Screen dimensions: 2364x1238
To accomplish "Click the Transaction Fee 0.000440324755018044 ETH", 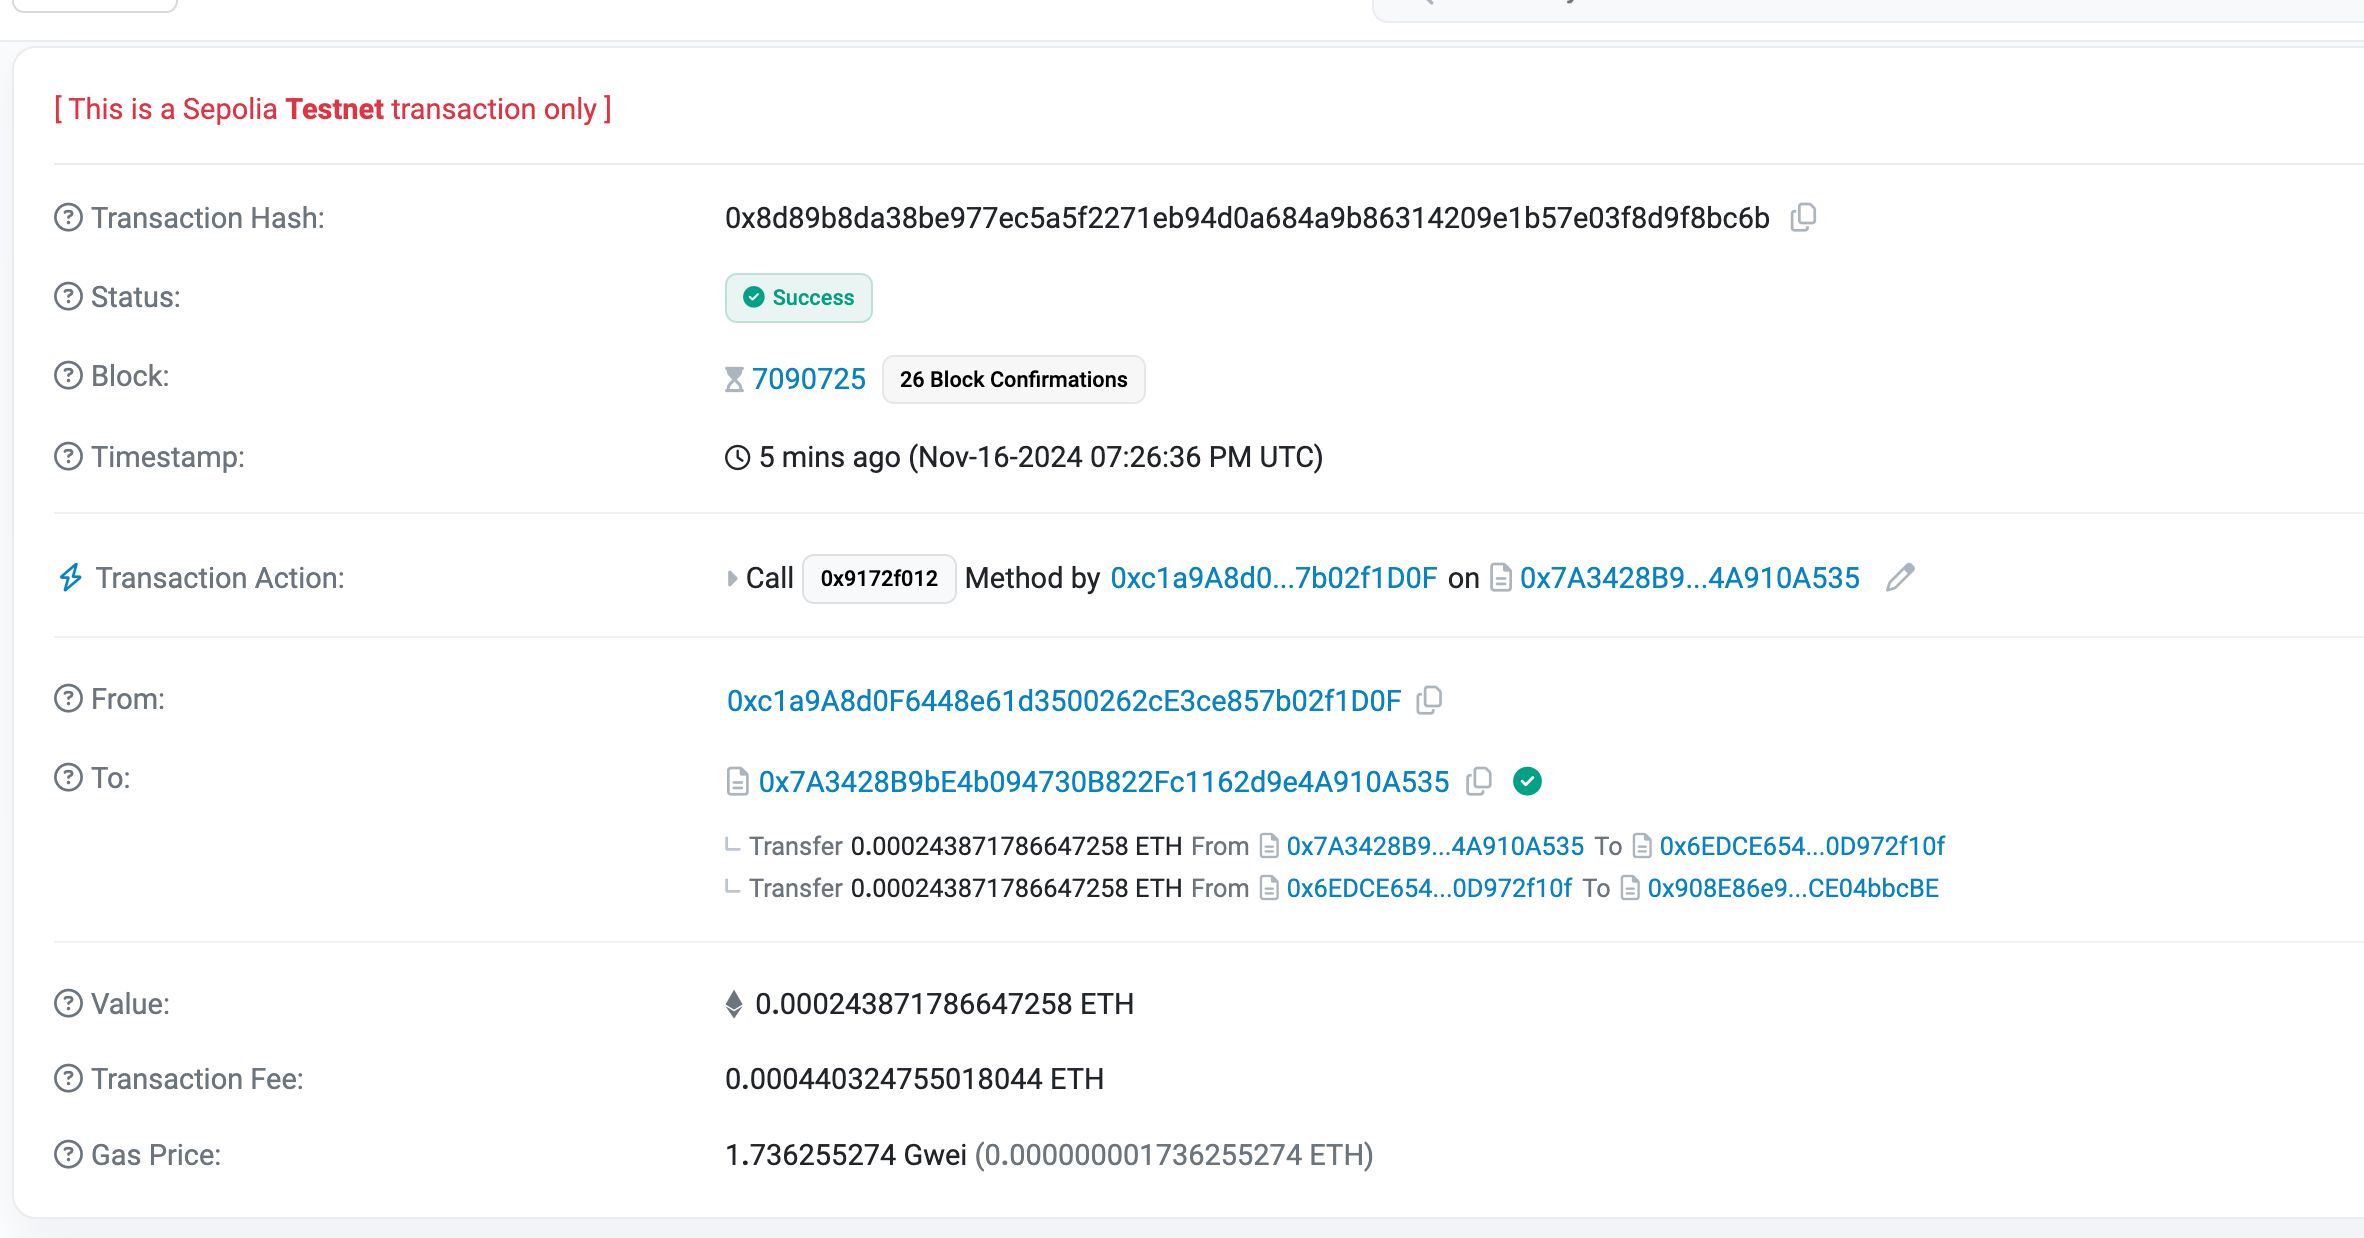I will click(914, 1080).
